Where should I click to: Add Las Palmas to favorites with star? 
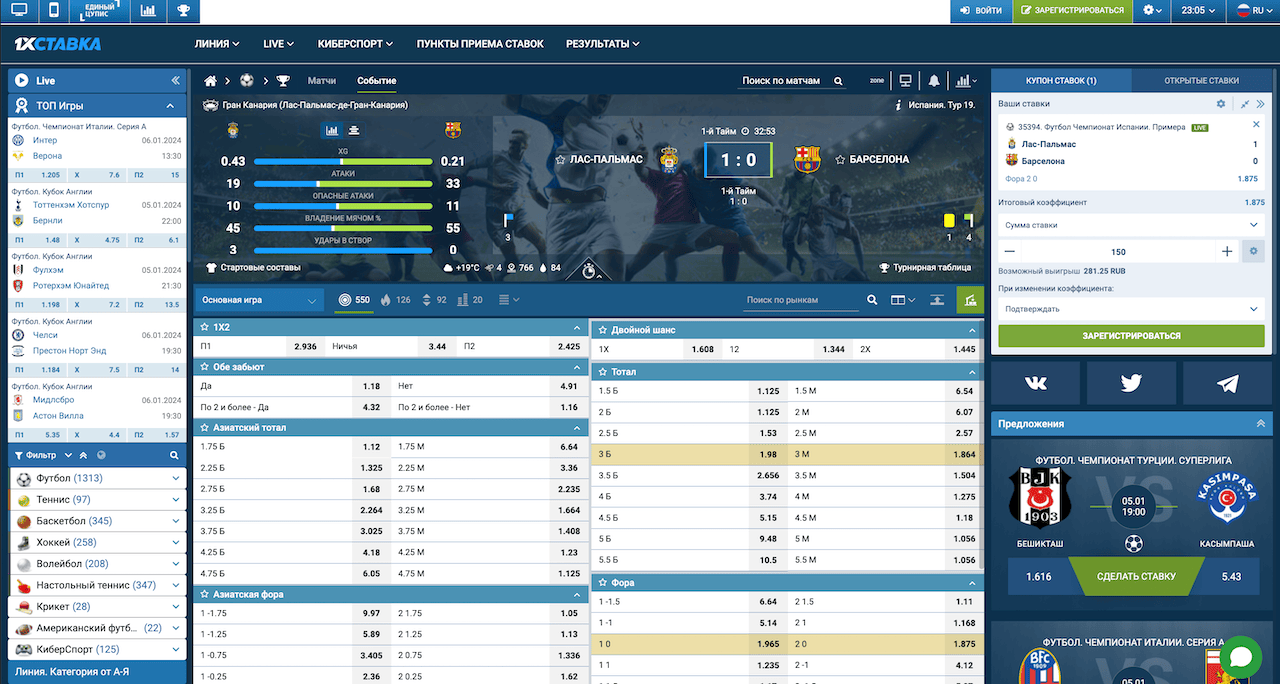click(x=561, y=159)
